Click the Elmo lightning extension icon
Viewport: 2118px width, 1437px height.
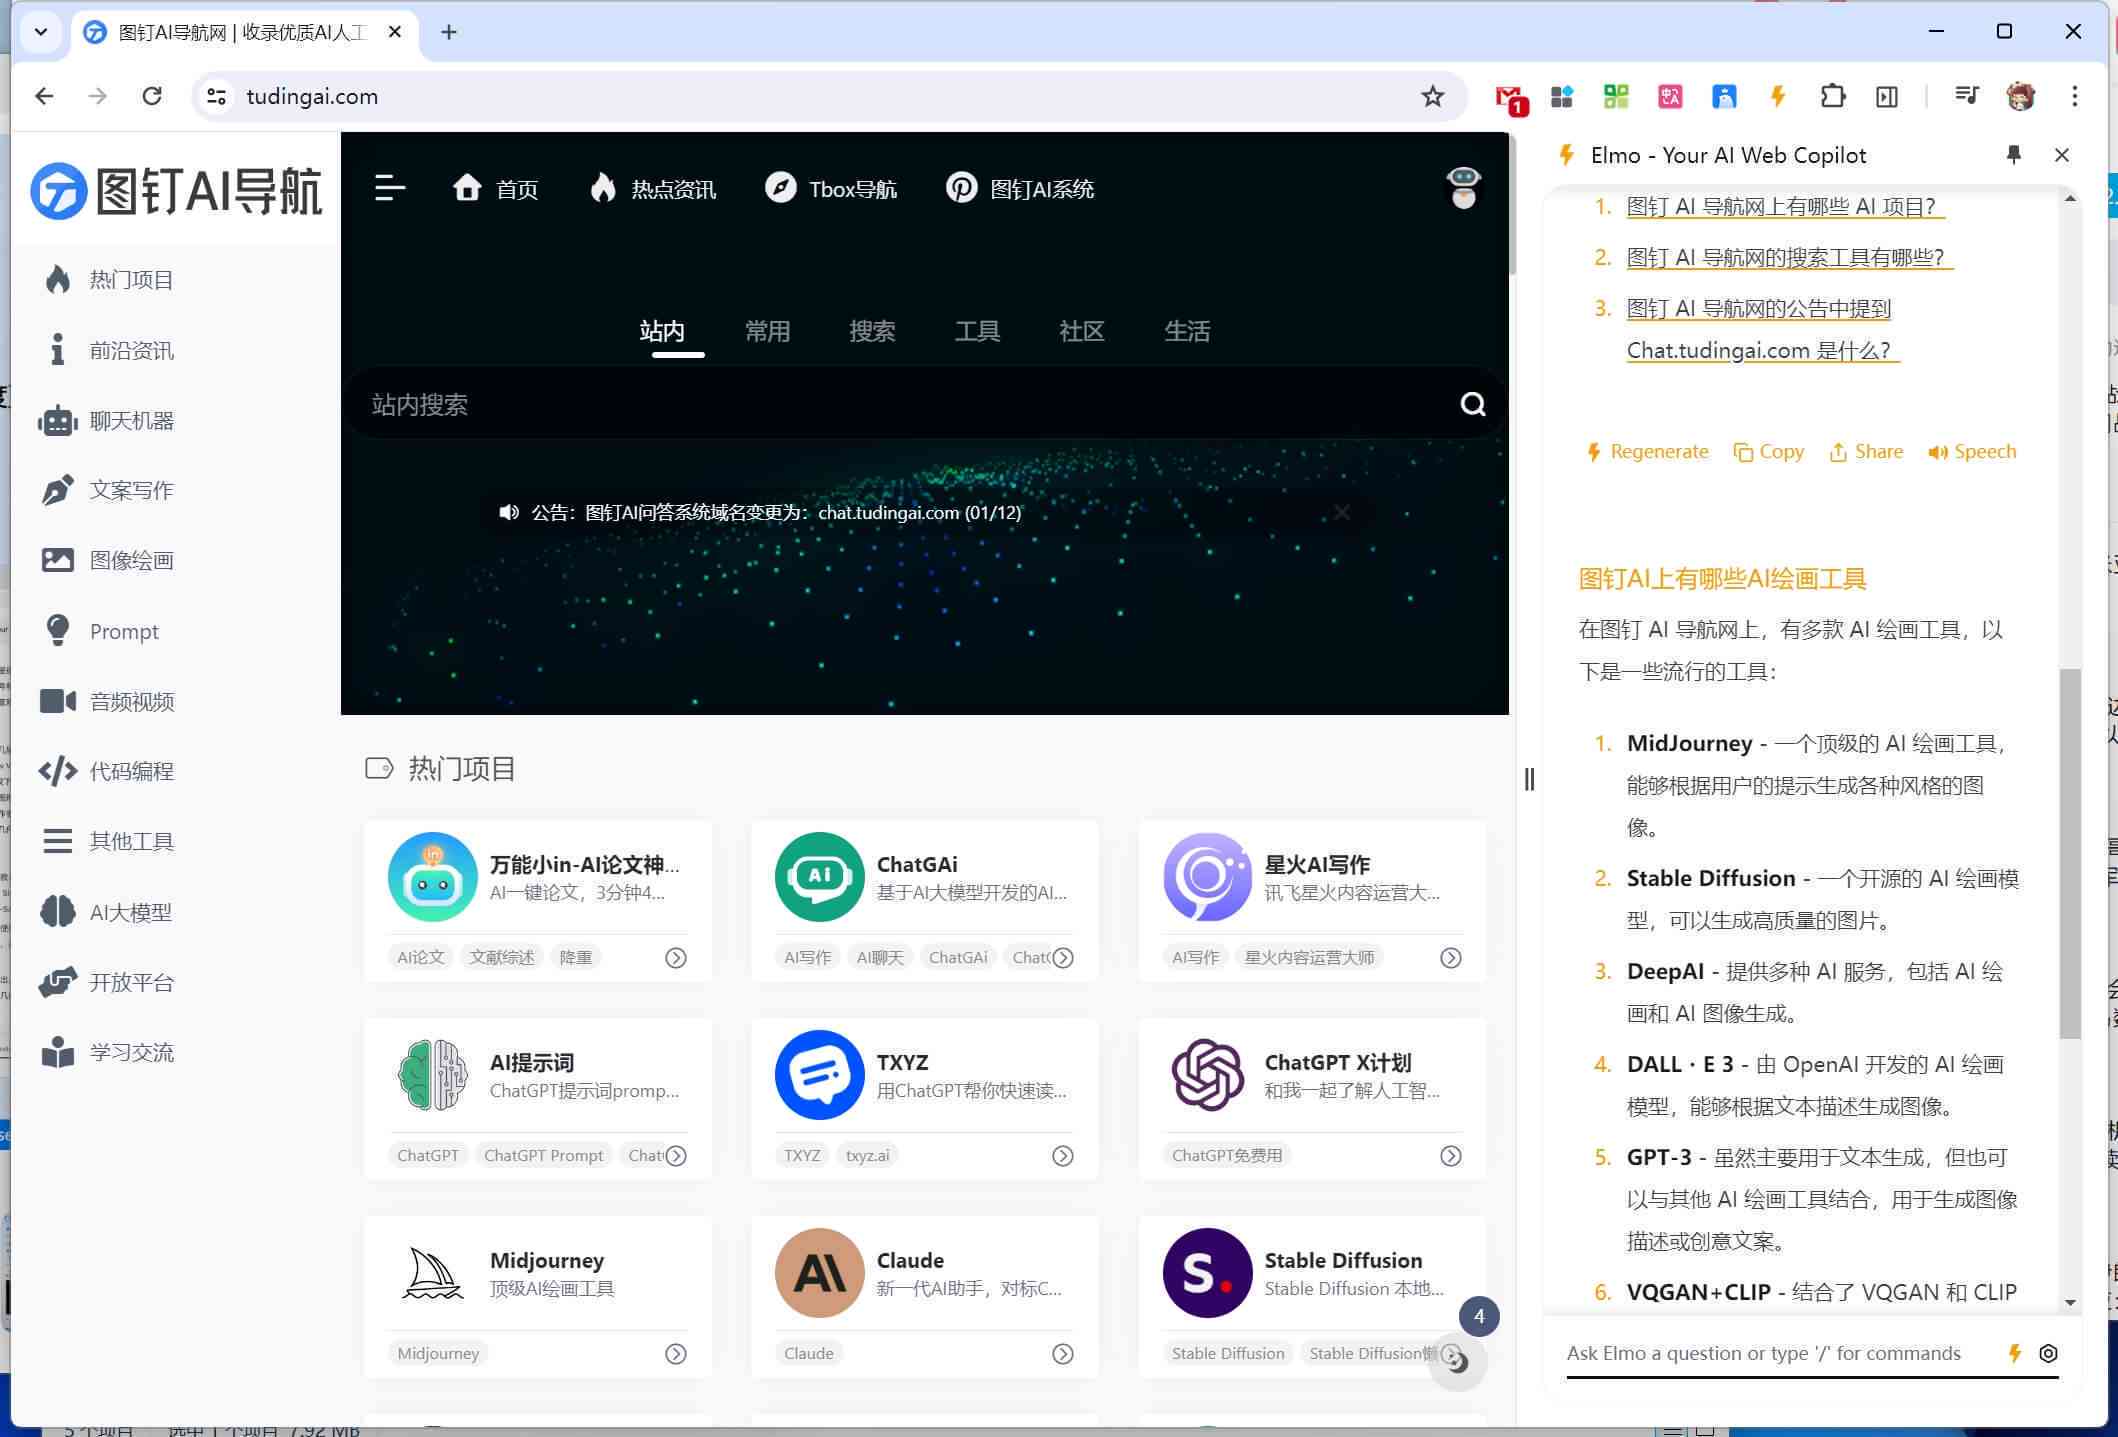click(x=1777, y=96)
